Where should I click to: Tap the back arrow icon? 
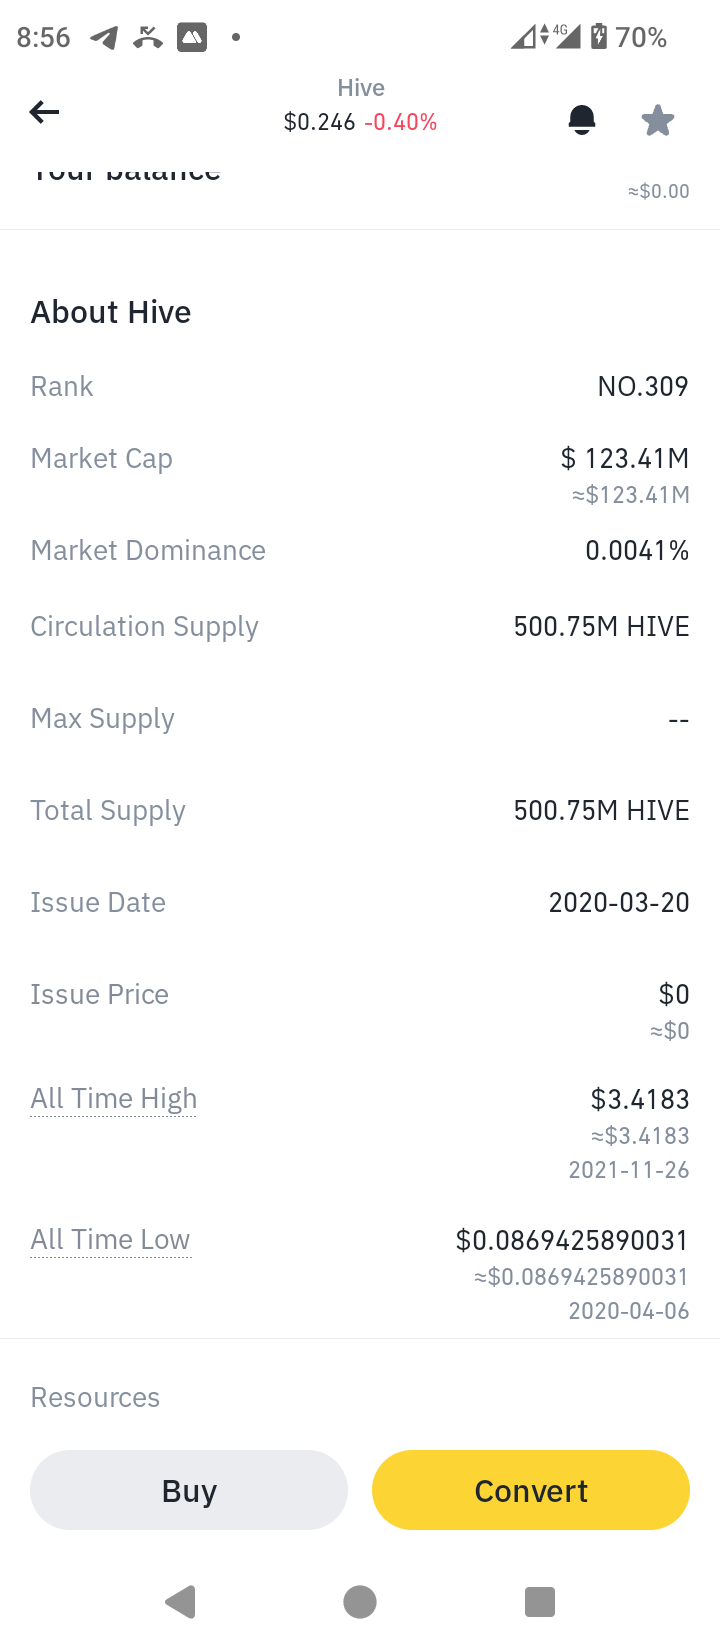coord(44,112)
